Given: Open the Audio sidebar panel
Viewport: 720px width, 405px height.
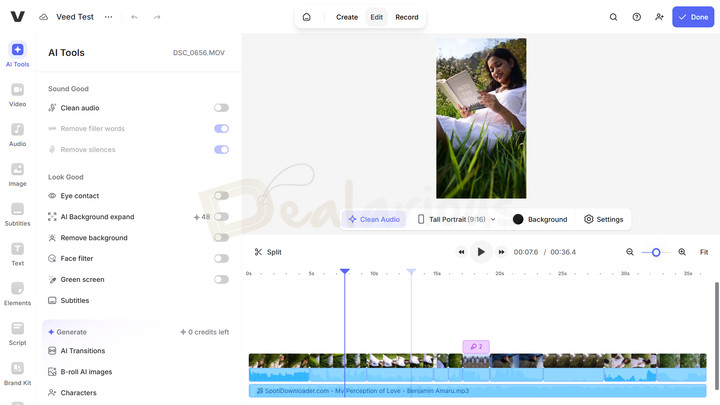Looking at the screenshot, I should (17, 135).
